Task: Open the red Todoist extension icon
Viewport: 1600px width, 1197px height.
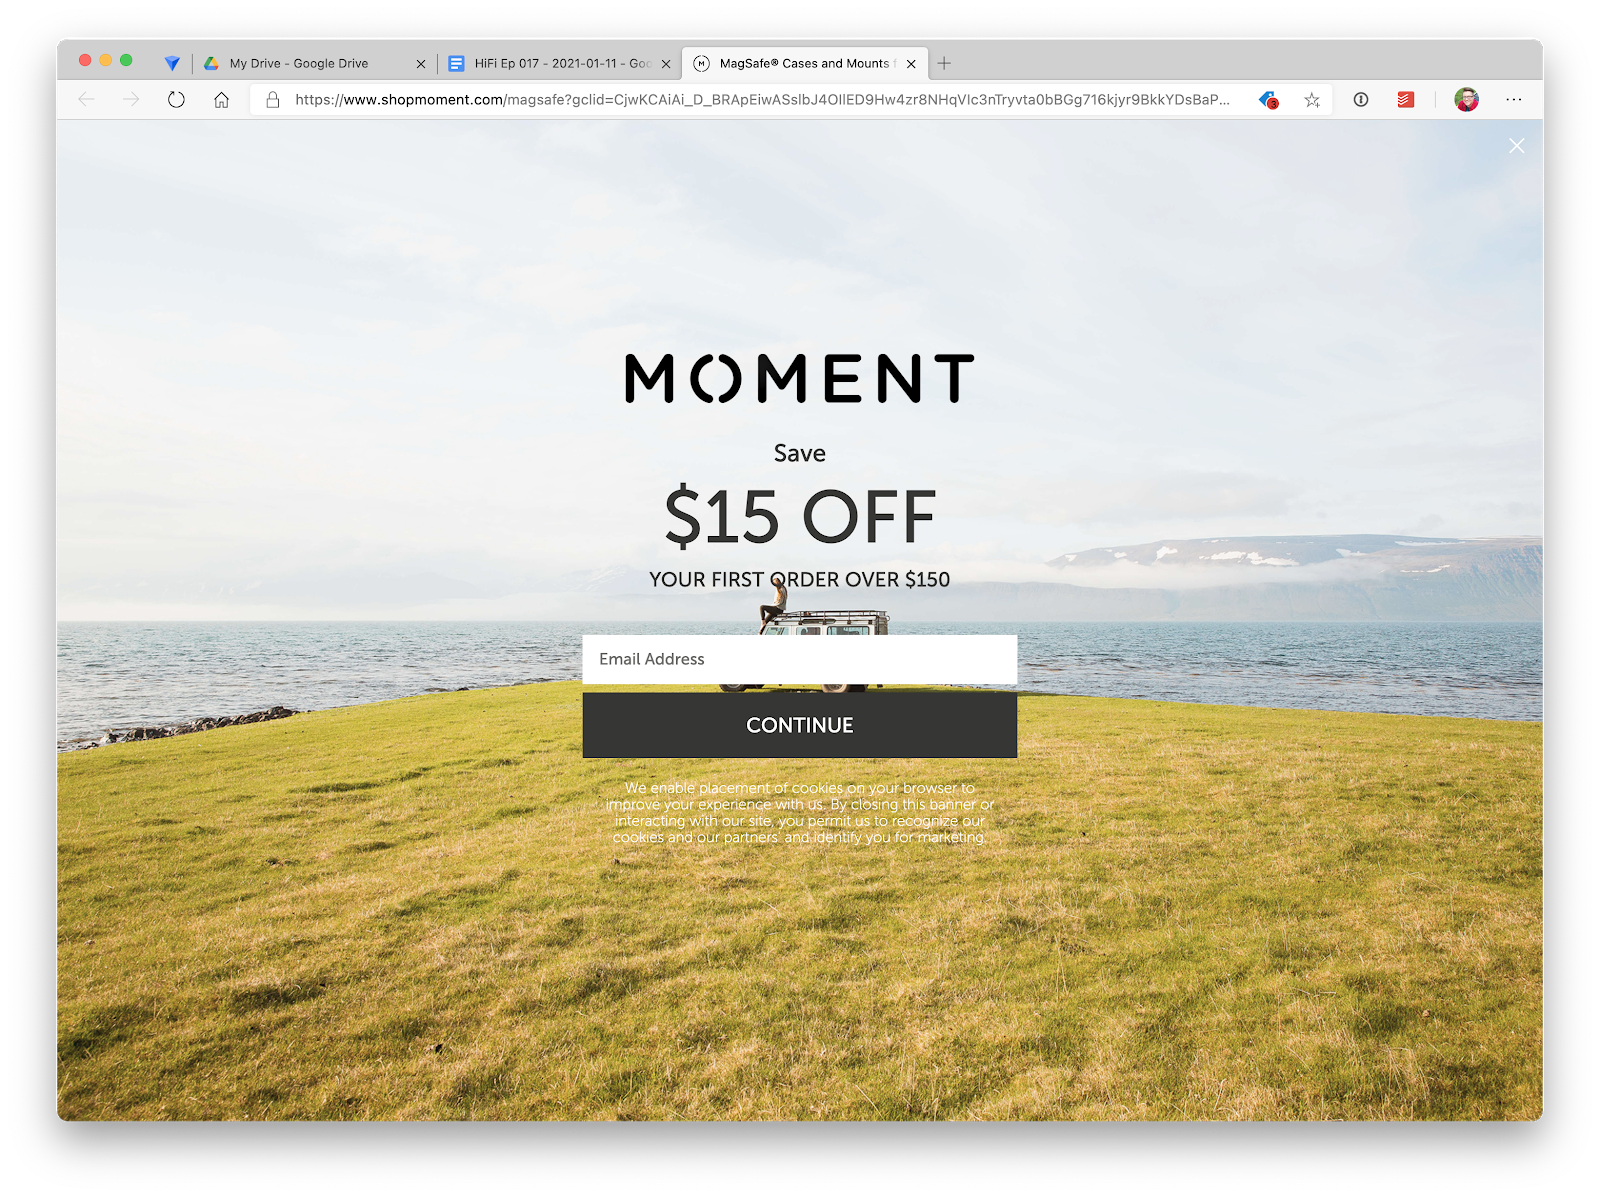Action: 1405,99
